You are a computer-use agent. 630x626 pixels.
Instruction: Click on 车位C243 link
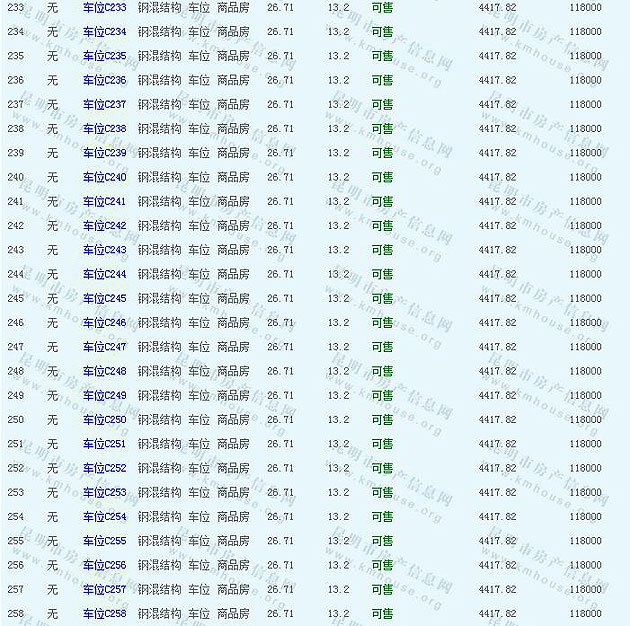(104, 250)
